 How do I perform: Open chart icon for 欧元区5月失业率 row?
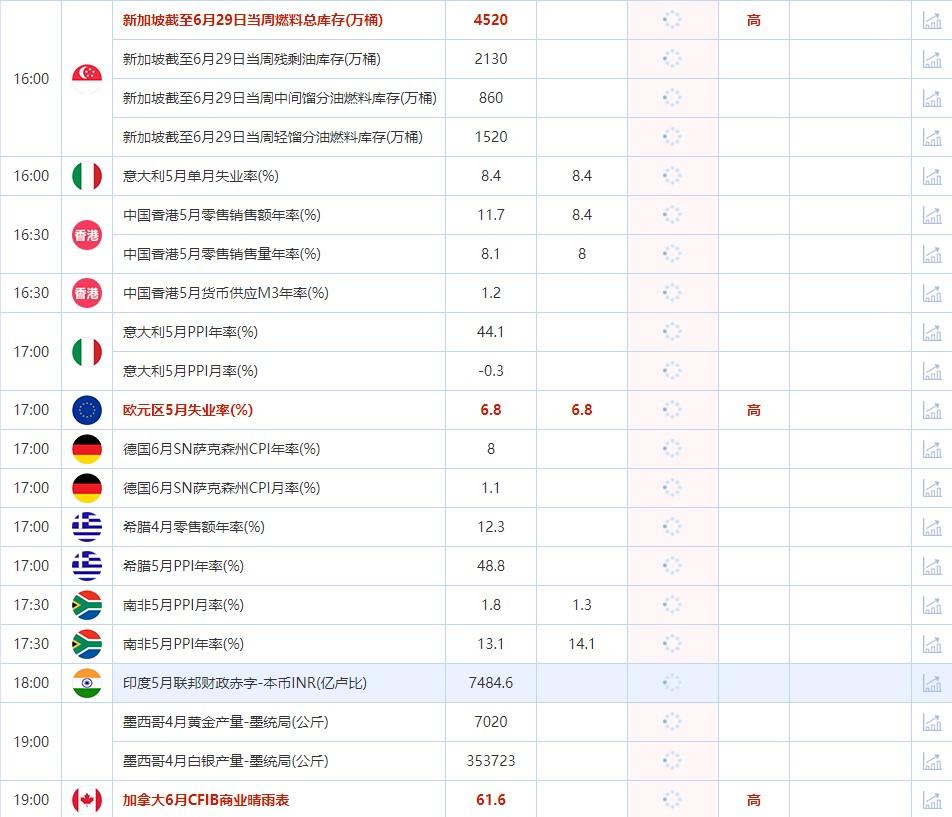(x=931, y=410)
